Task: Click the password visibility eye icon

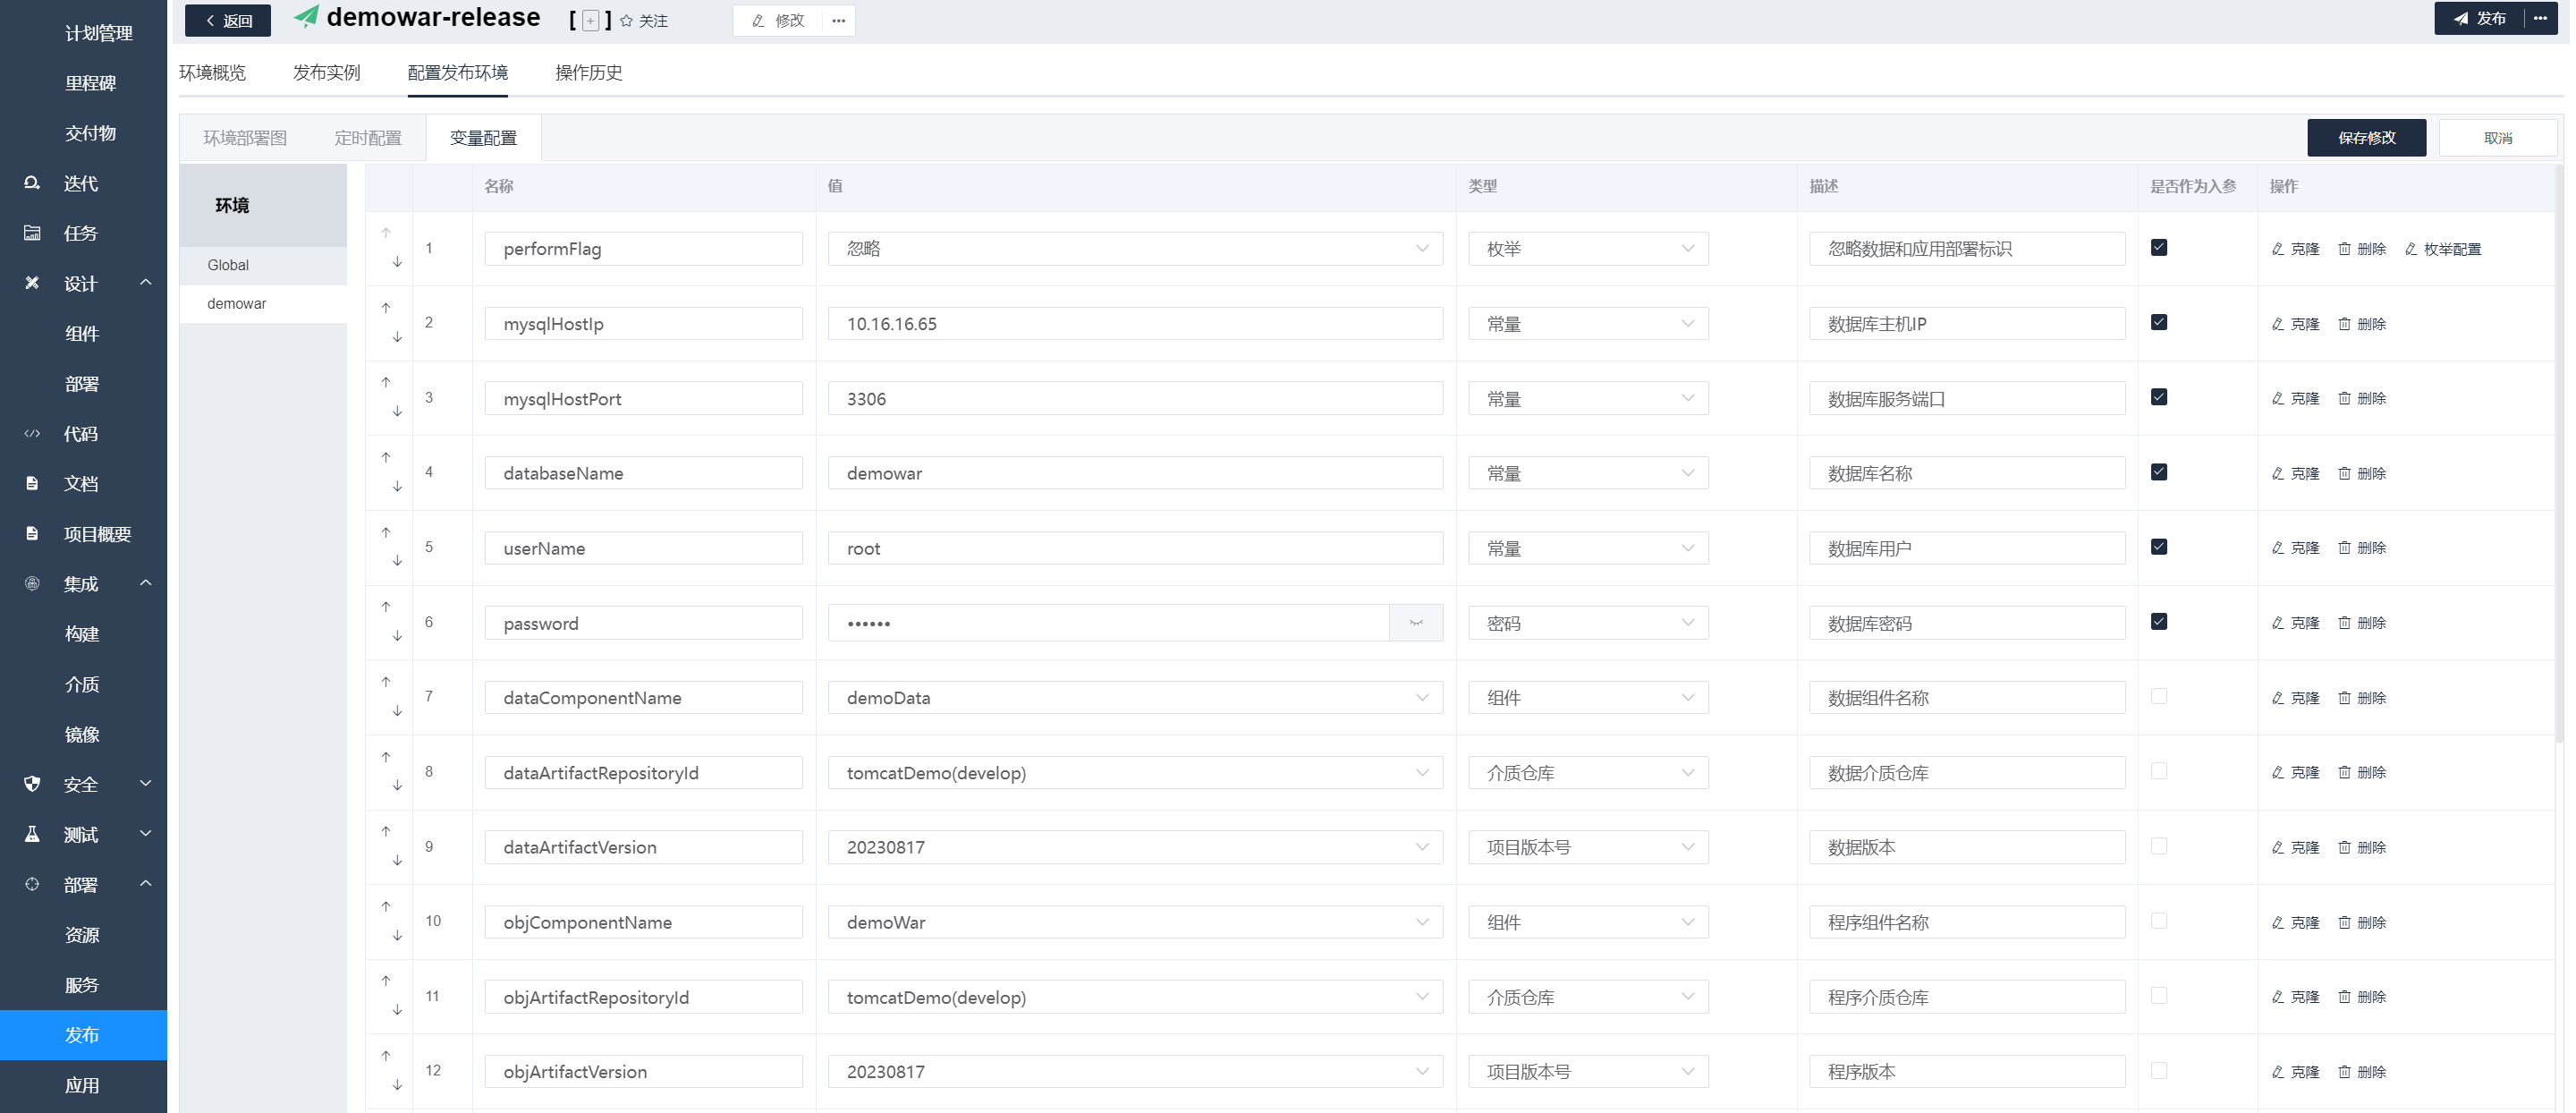Action: pyautogui.click(x=1415, y=623)
